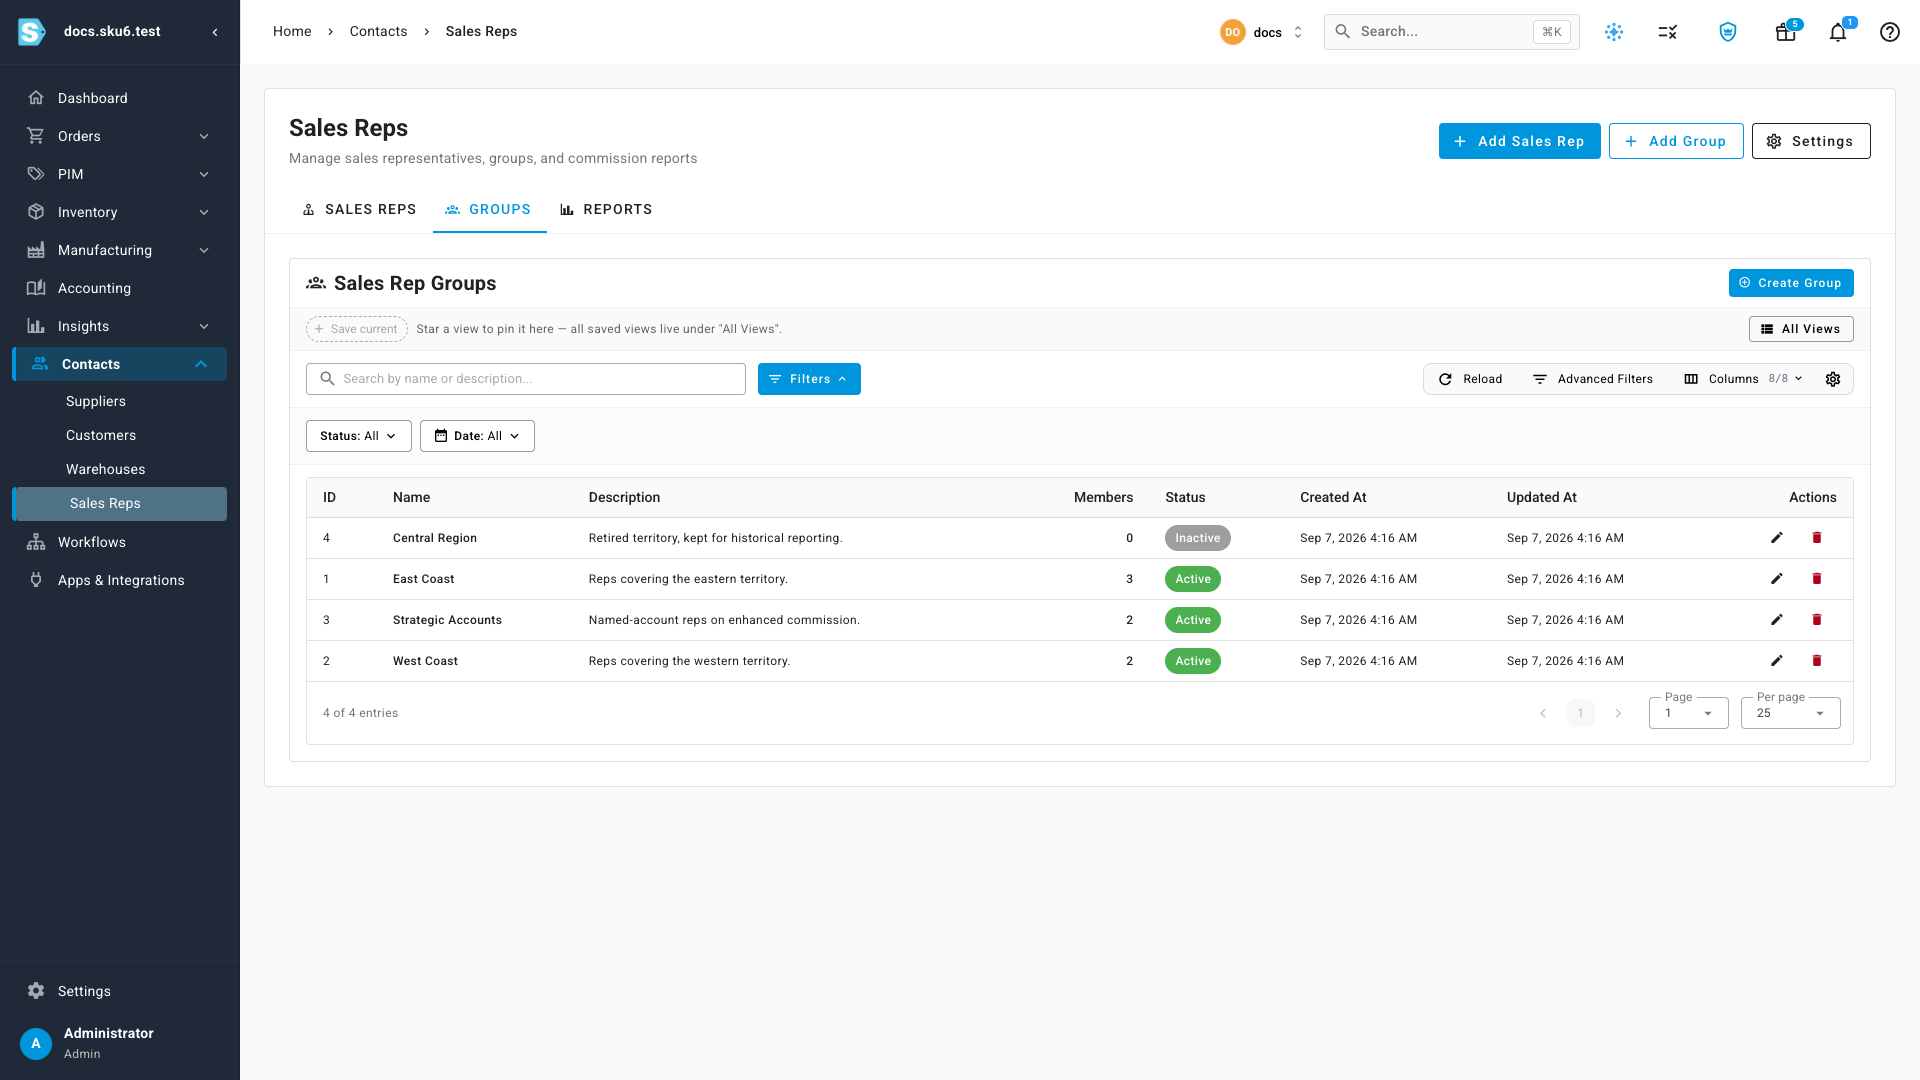Switch to the Sales Reps tab
Image resolution: width=1920 pixels, height=1080 pixels.
[x=359, y=209]
